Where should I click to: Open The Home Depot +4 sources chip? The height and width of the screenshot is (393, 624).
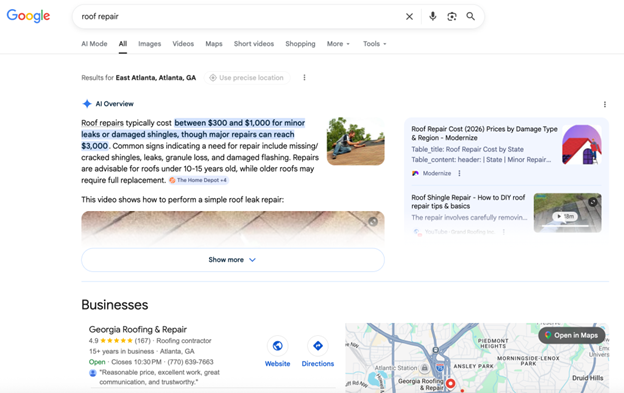click(x=198, y=180)
